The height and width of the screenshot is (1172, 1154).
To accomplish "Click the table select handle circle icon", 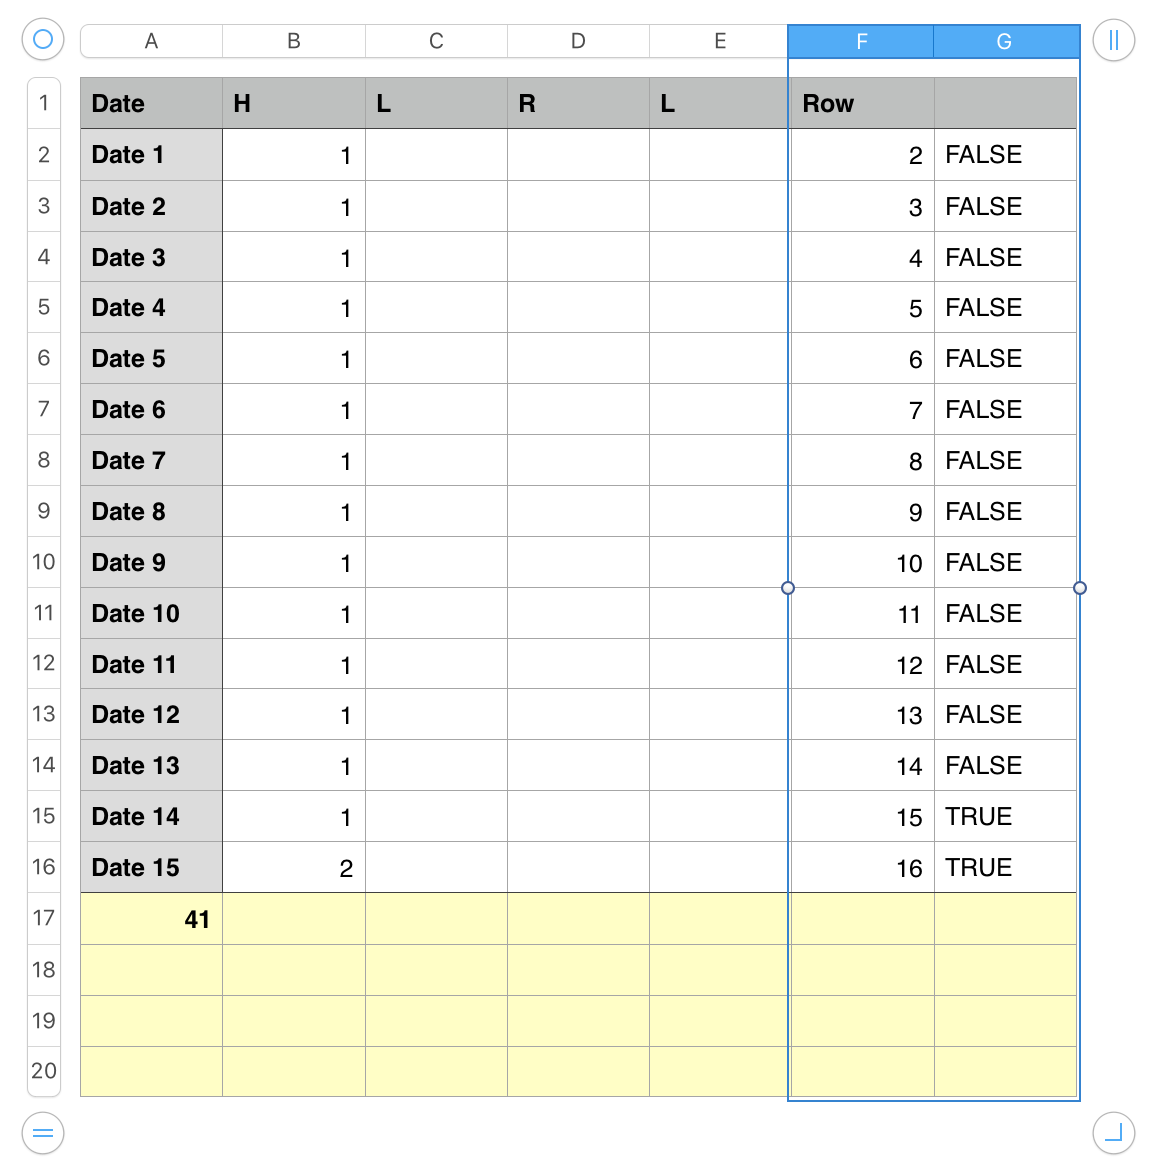I will pos(43,40).
